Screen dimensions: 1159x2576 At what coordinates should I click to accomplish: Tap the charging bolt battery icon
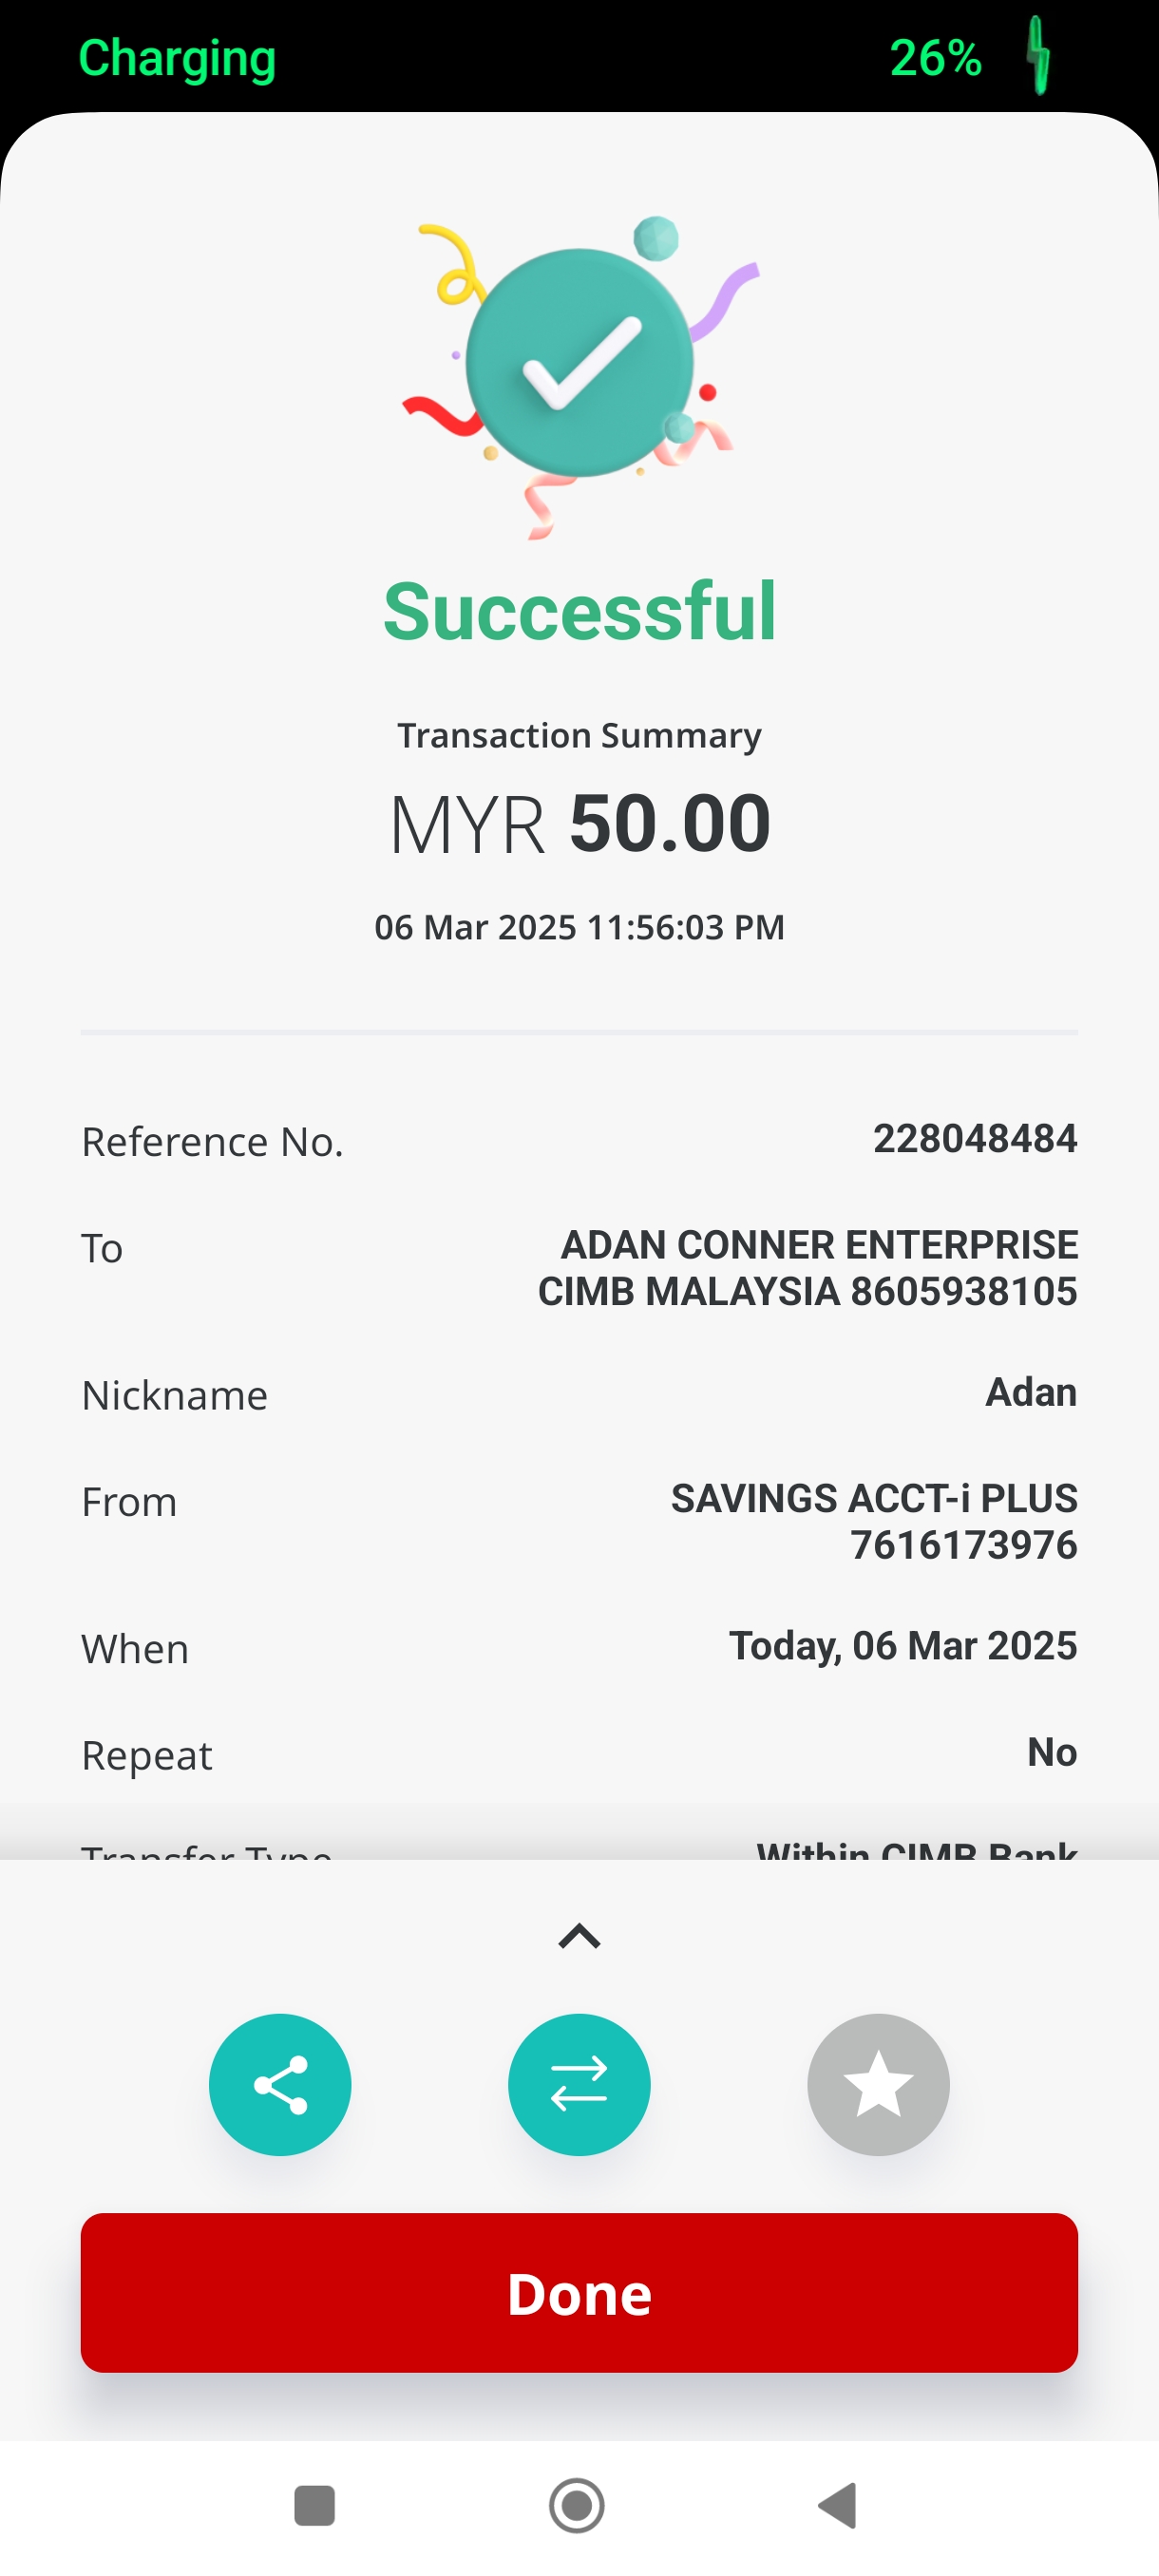[x=1039, y=56]
